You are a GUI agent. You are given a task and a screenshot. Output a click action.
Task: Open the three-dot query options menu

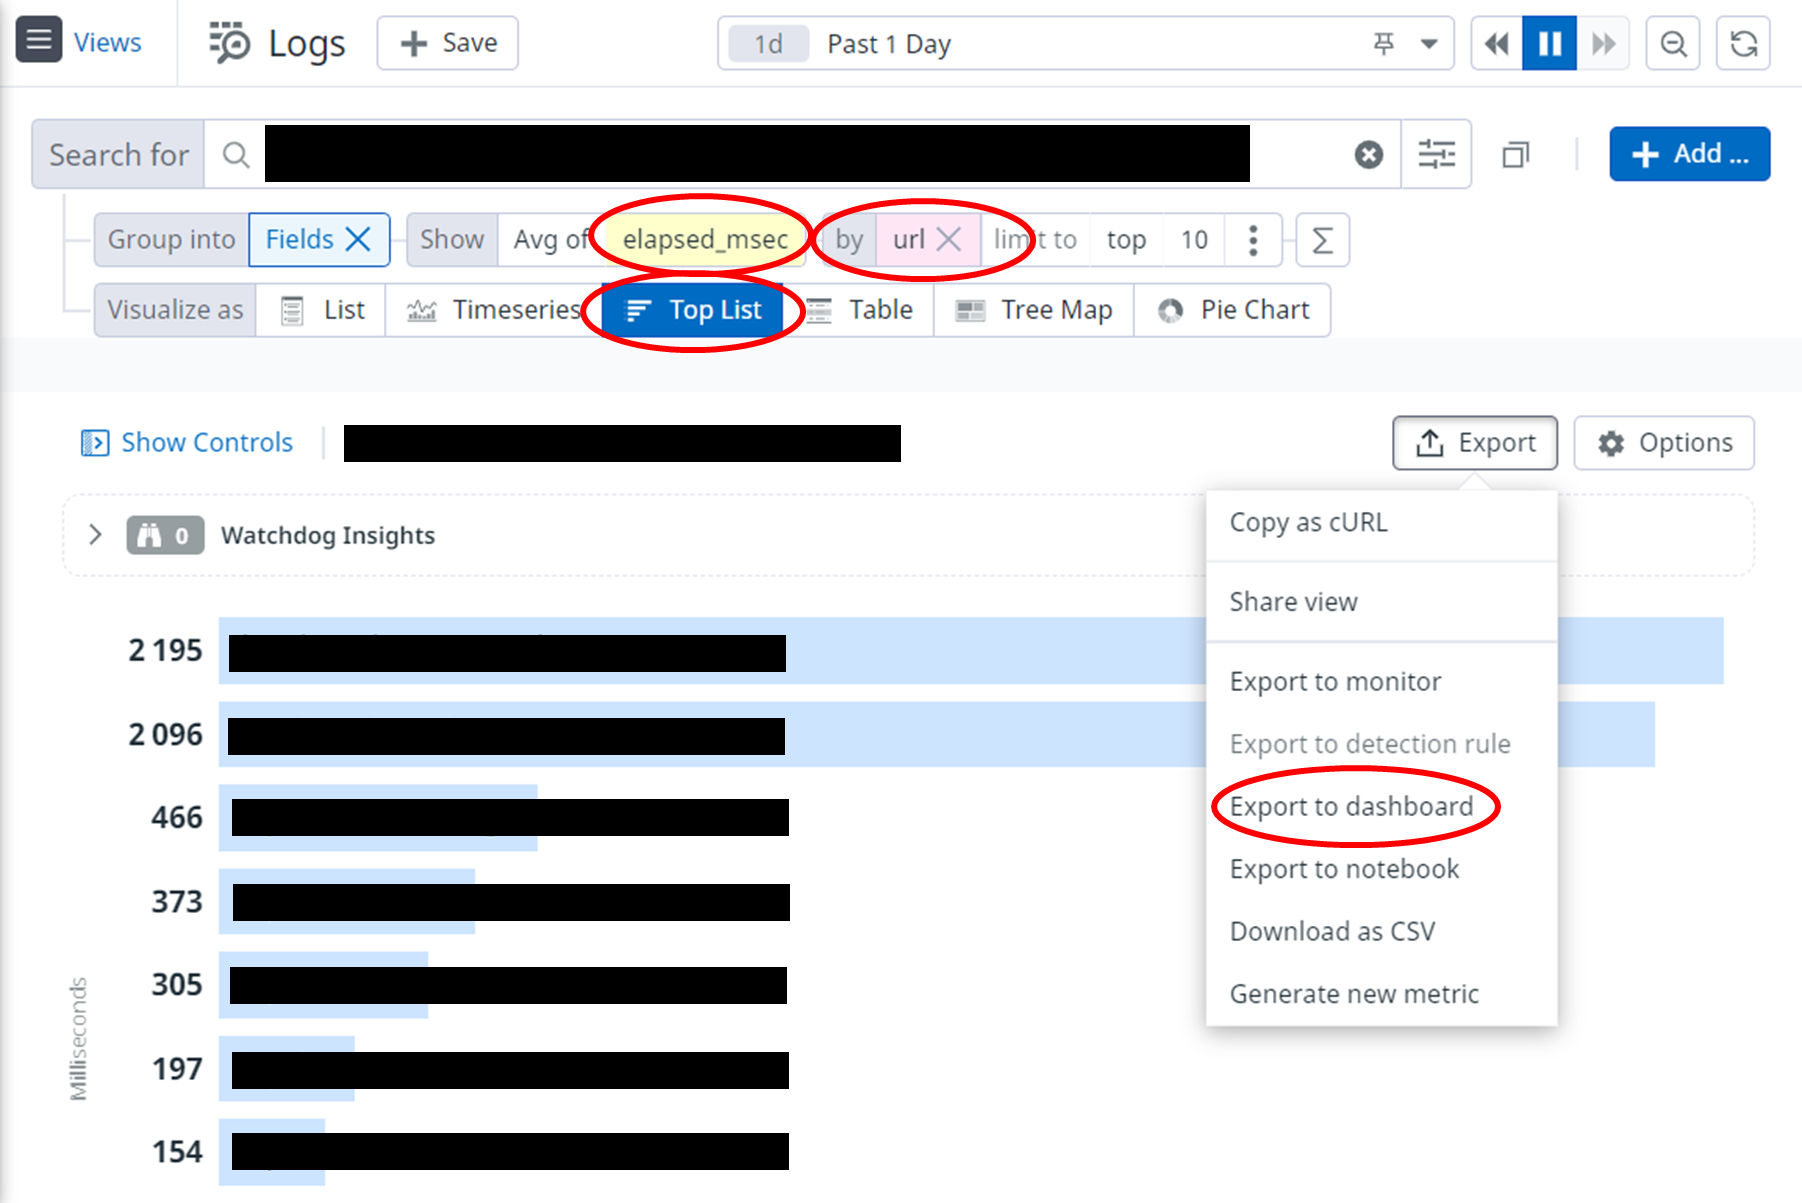tap(1253, 240)
